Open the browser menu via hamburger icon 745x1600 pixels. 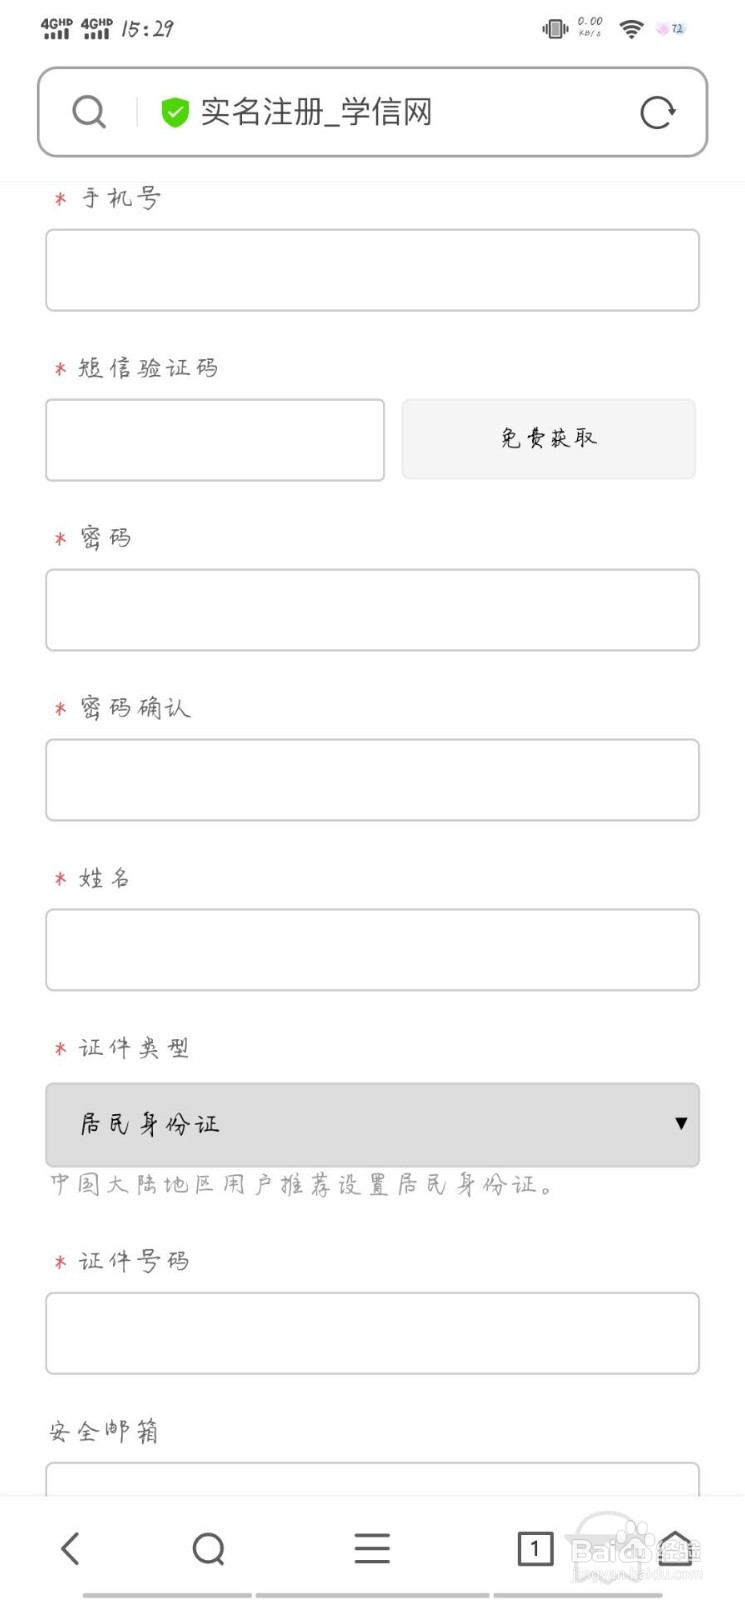point(372,1548)
